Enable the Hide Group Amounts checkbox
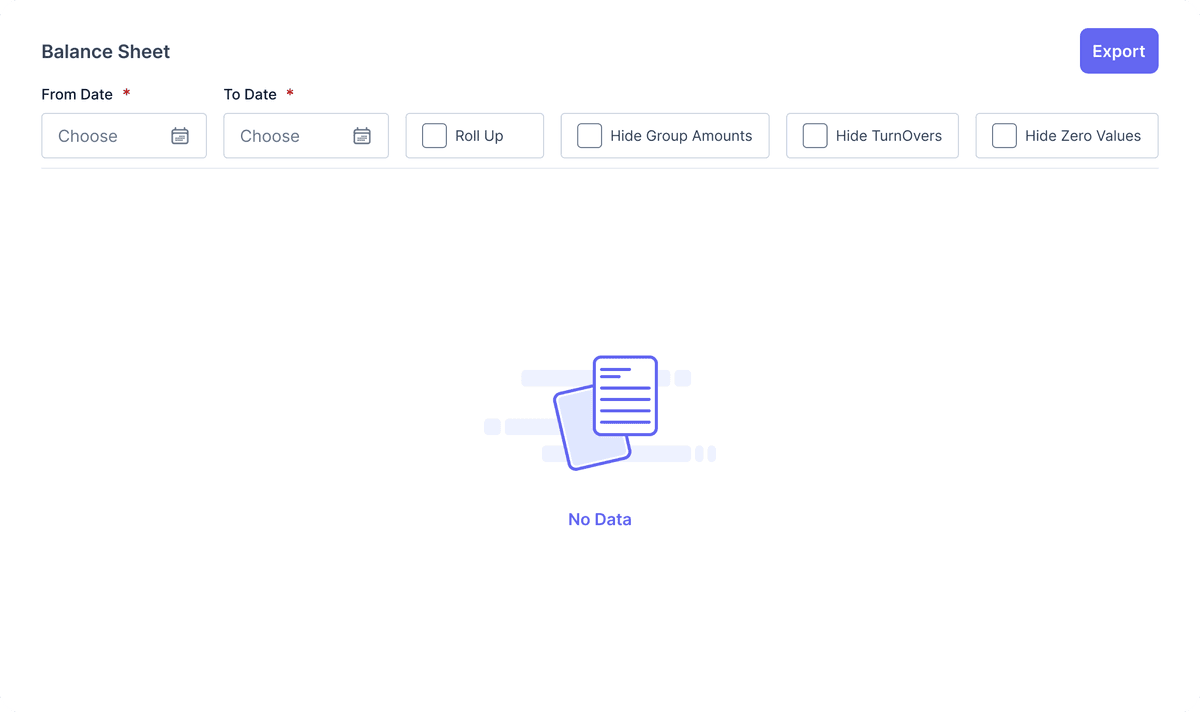Image resolution: width=1200 pixels, height=712 pixels. click(590, 136)
